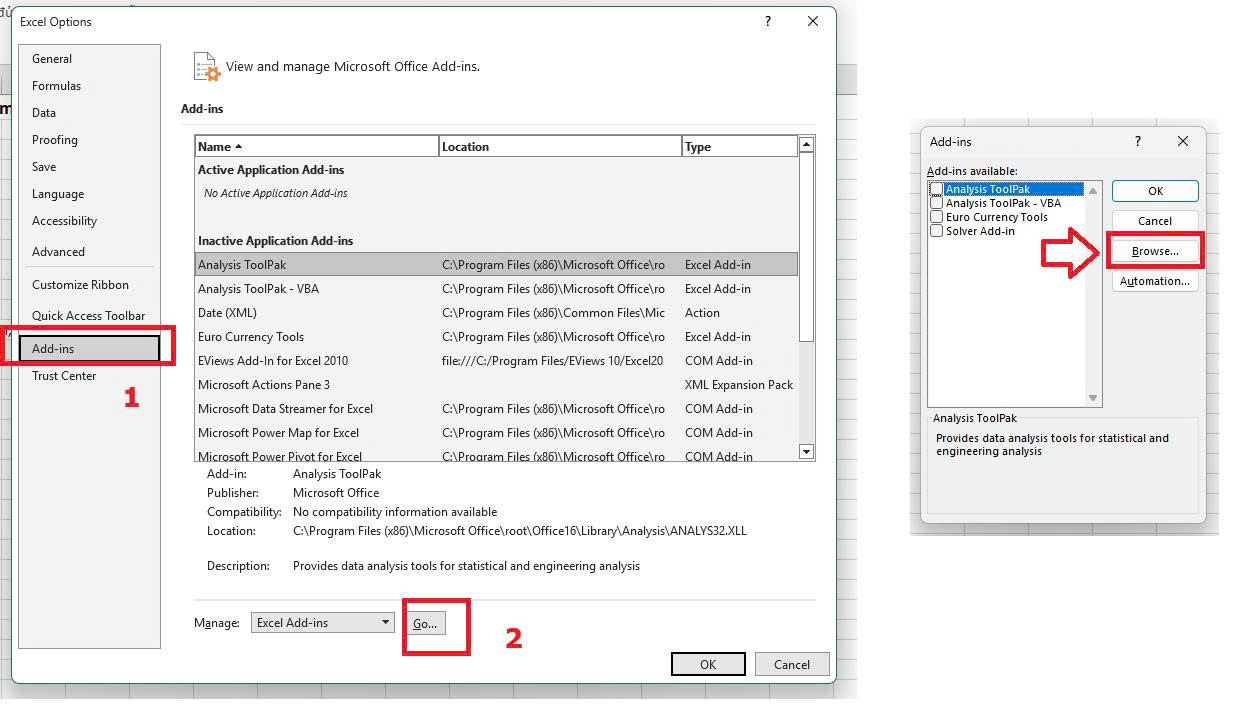Click Browse... in the Add-ins dialog

click(x=1155, y=251)
